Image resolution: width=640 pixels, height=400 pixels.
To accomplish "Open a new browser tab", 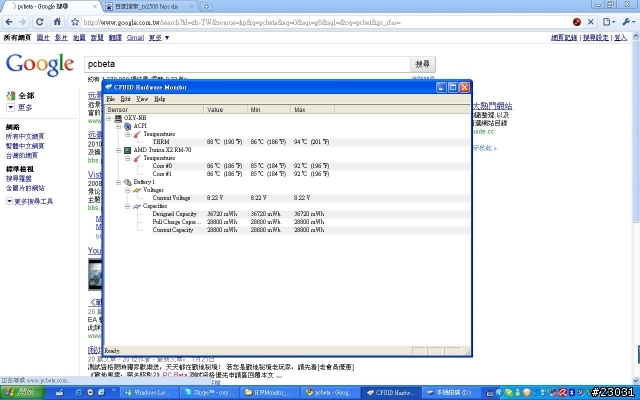I will (207, 7).
